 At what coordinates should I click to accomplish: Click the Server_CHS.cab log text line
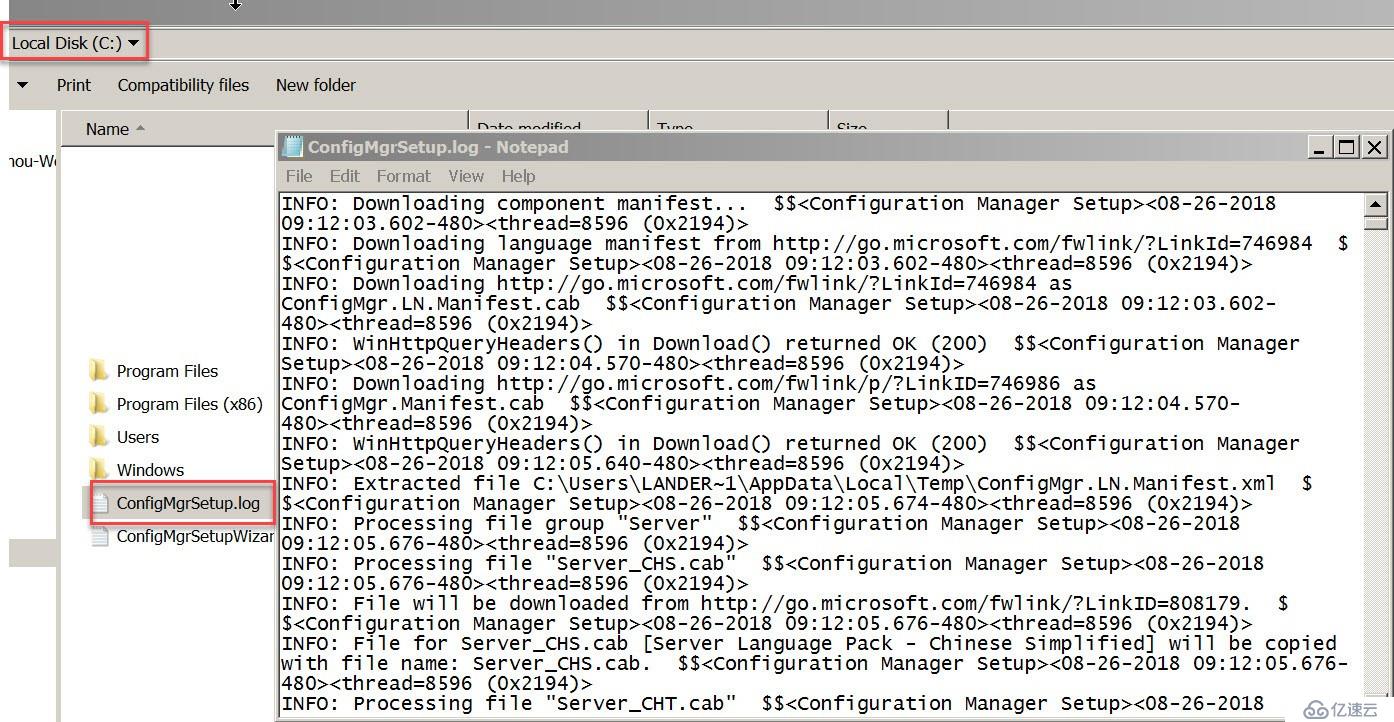click(x=772, y=564)
